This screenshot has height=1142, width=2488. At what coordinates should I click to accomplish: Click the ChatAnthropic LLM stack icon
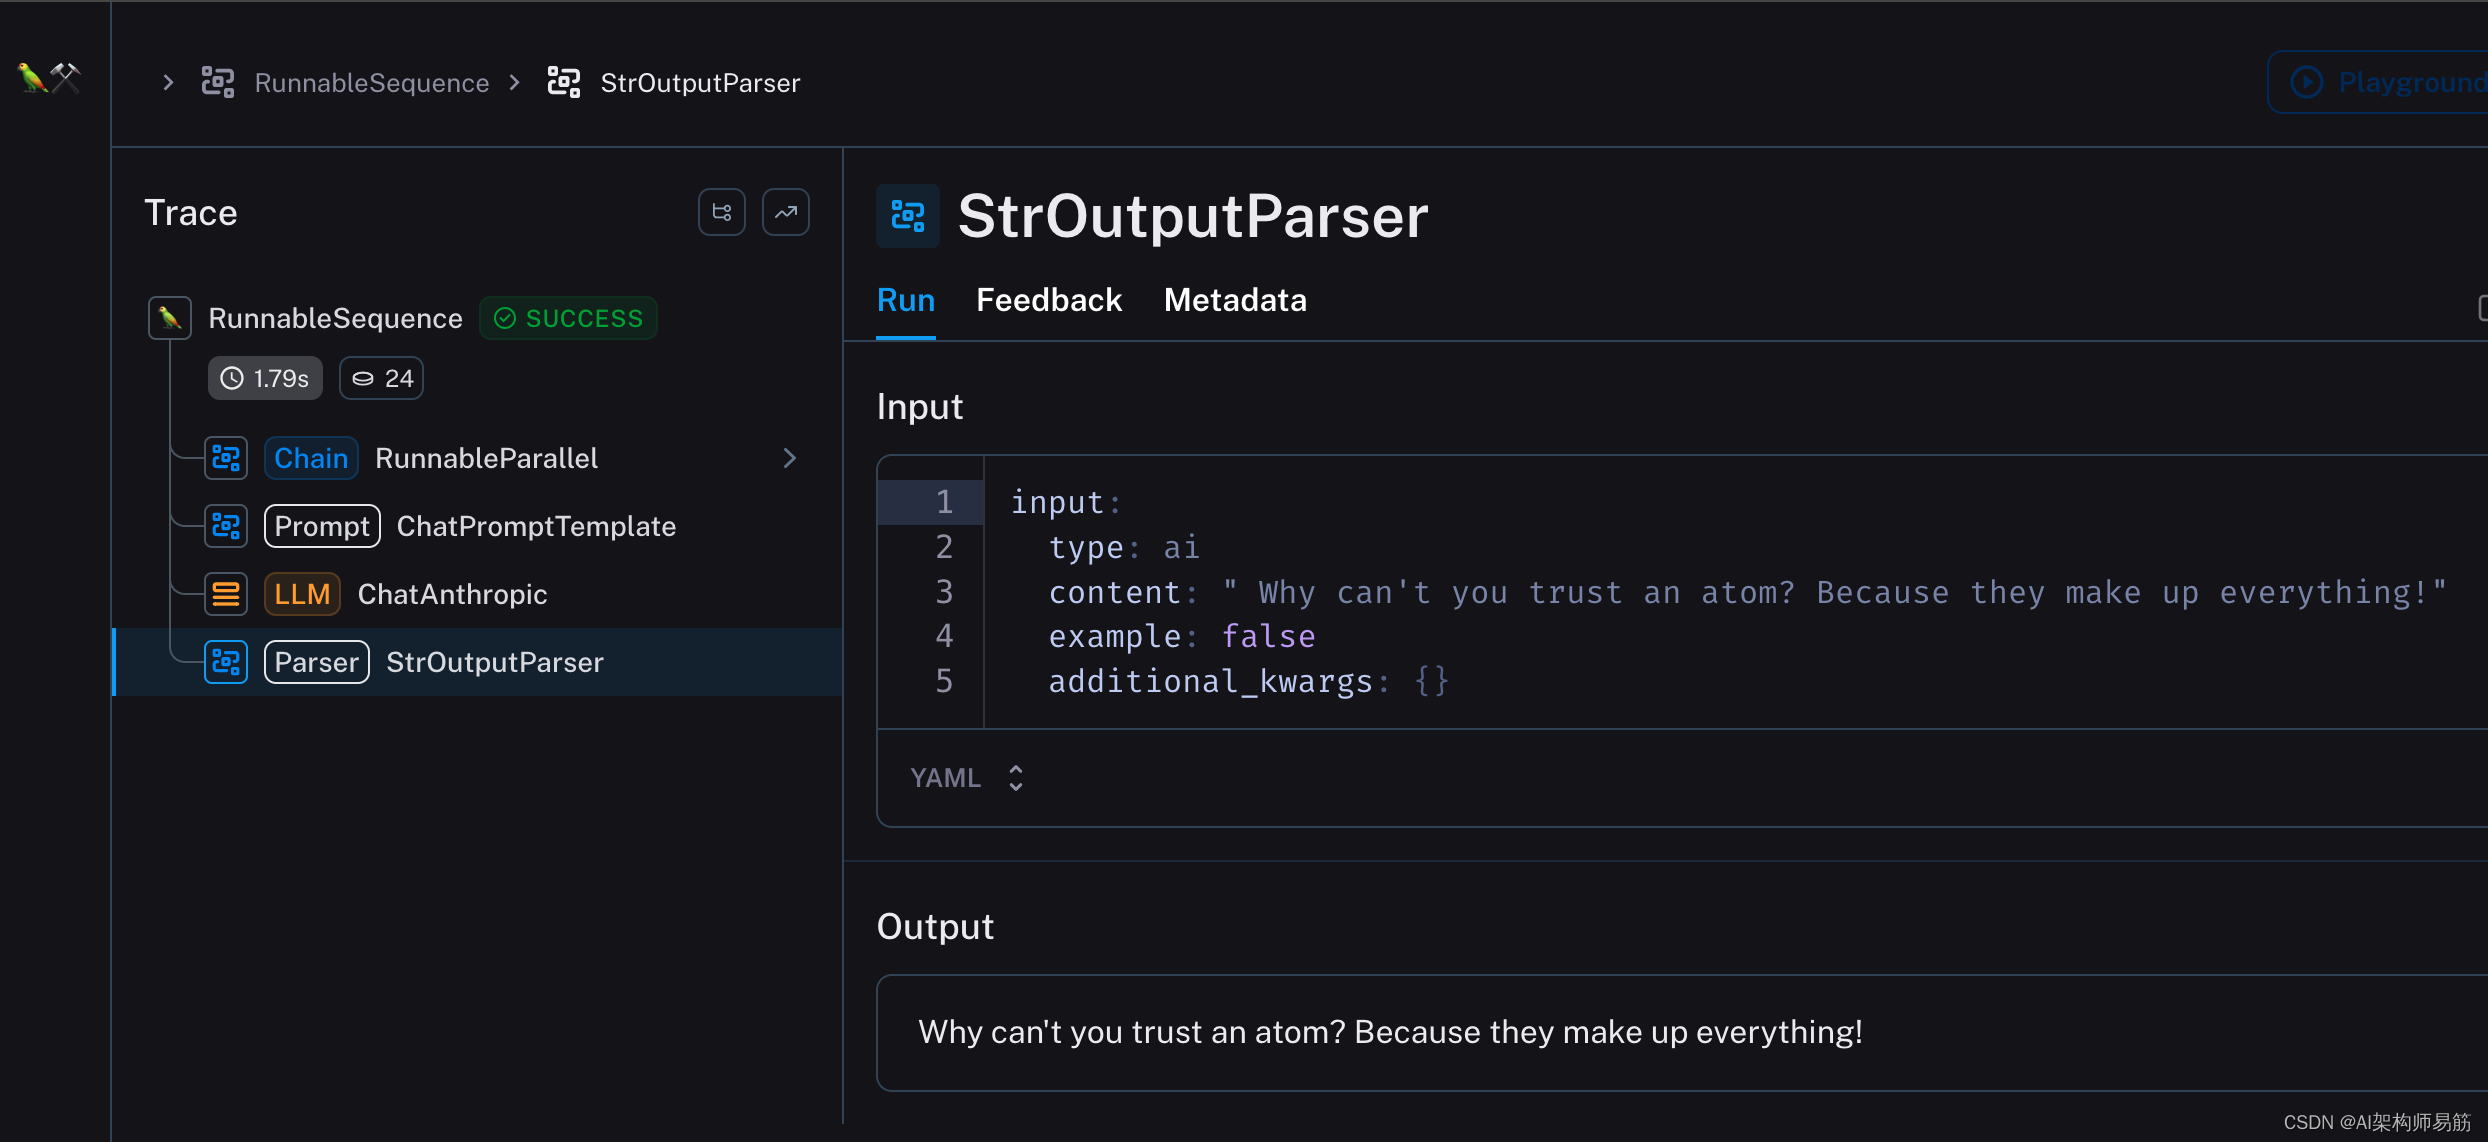pos(226,594)
